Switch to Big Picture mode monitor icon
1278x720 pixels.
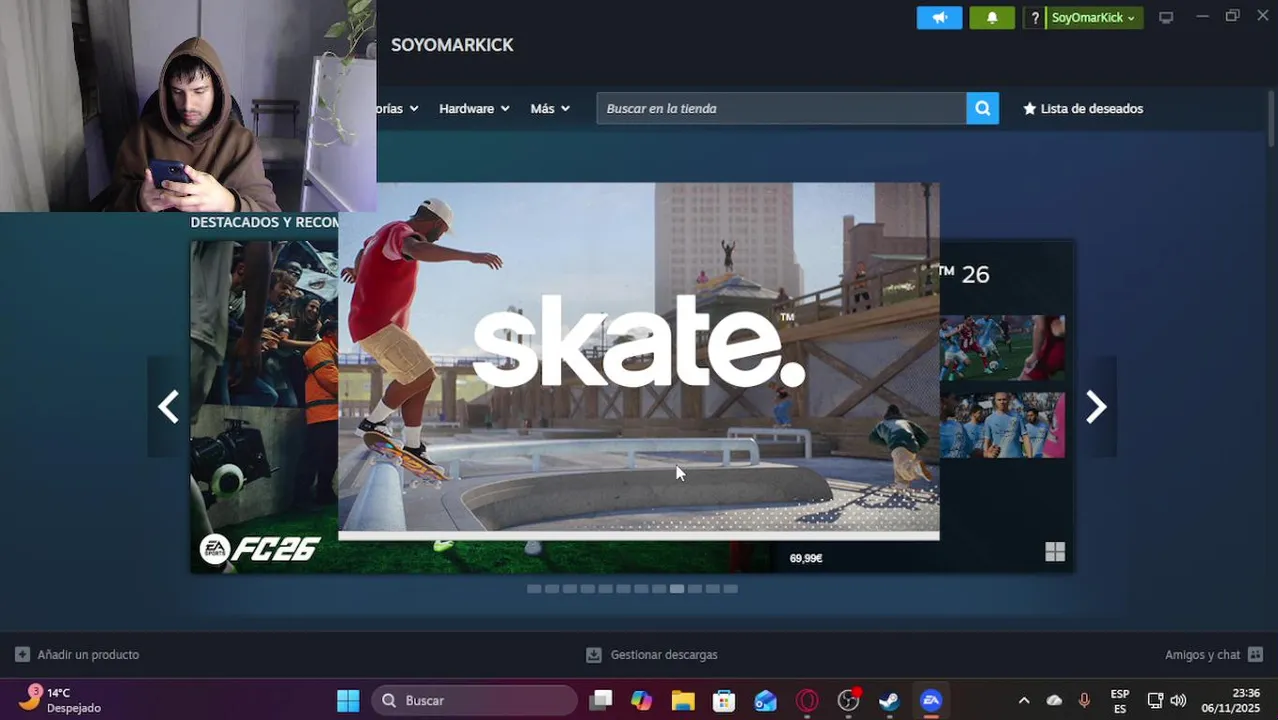[1166, 17]
